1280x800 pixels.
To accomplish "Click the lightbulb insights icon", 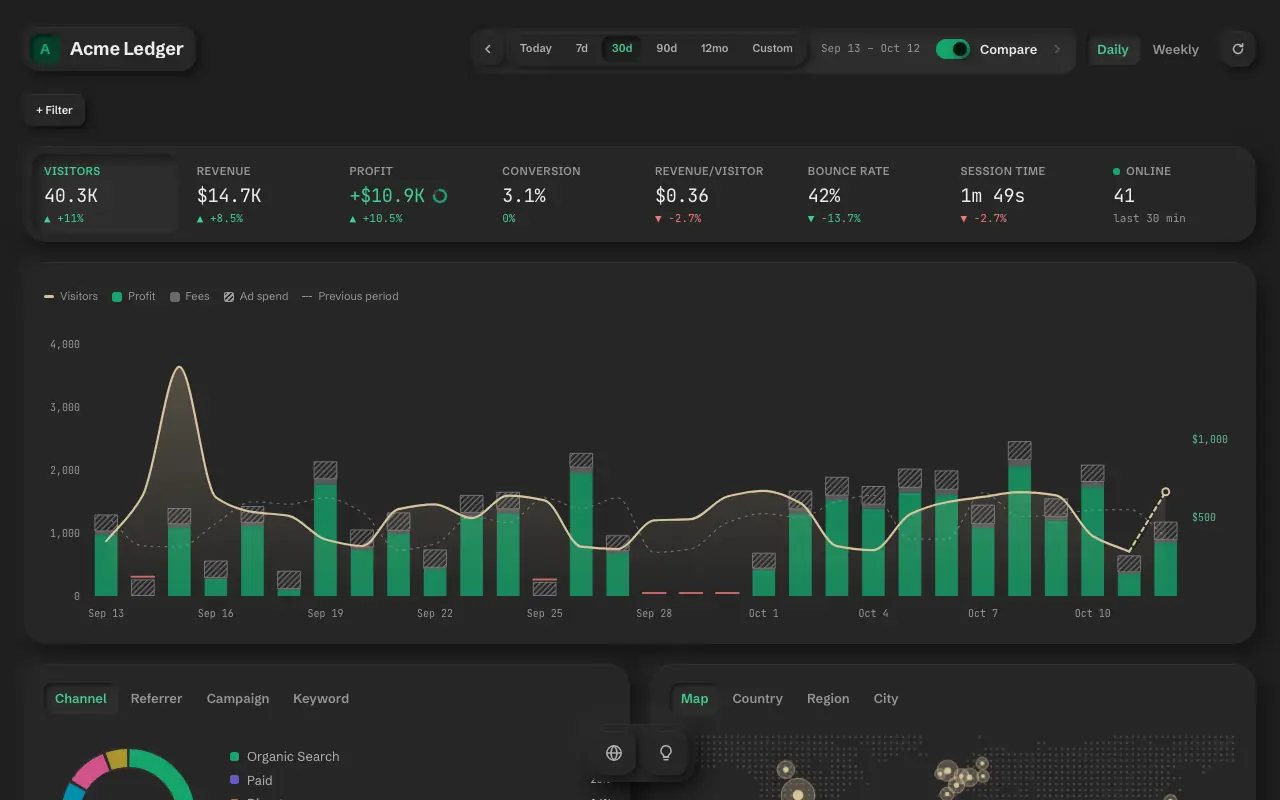I will [x=666, y=753].
